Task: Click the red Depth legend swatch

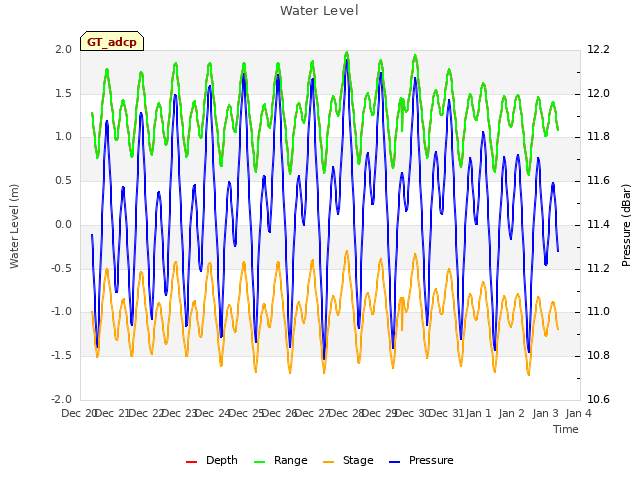Action: 191,462
